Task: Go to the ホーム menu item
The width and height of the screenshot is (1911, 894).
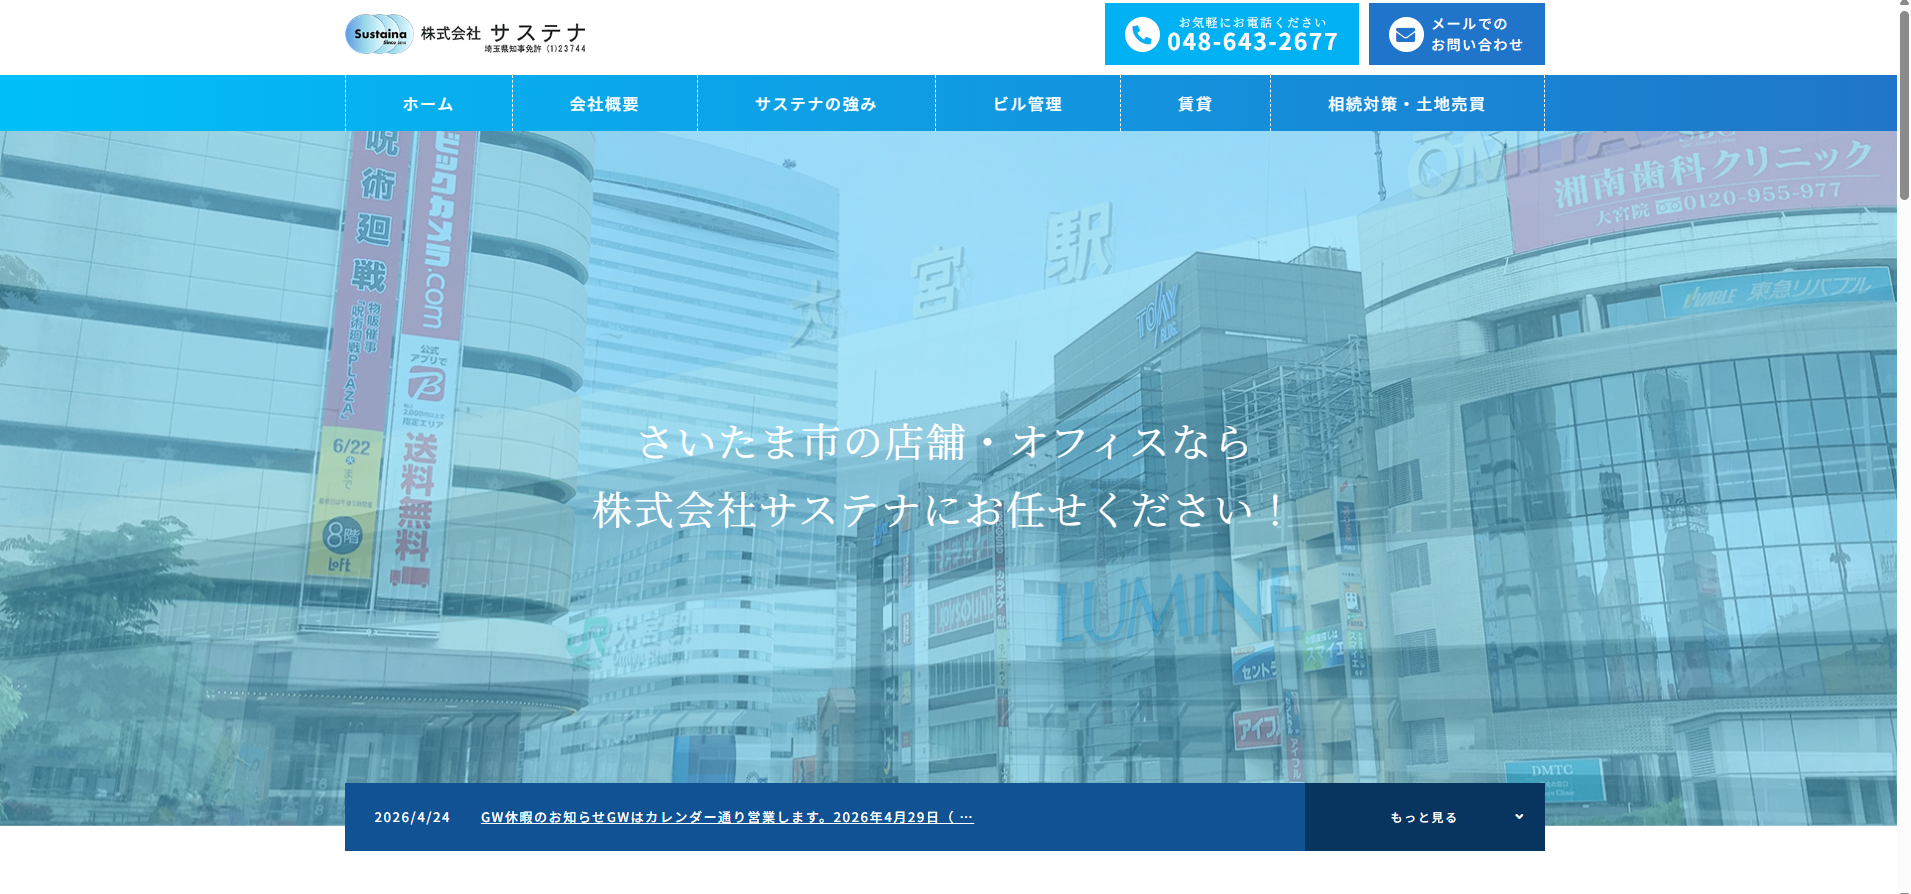Action: pyautogui.click(x=429, y=103)
